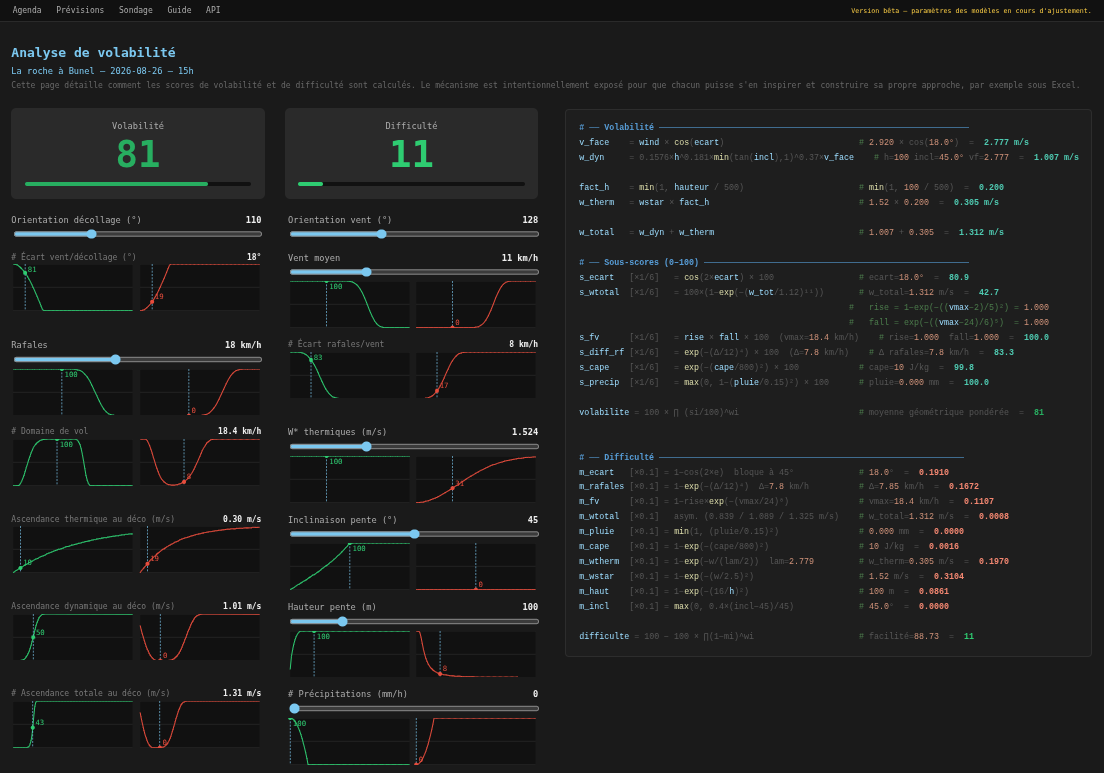
Task: Click the red Ascendance thermique chart
Action: [200, 550]
